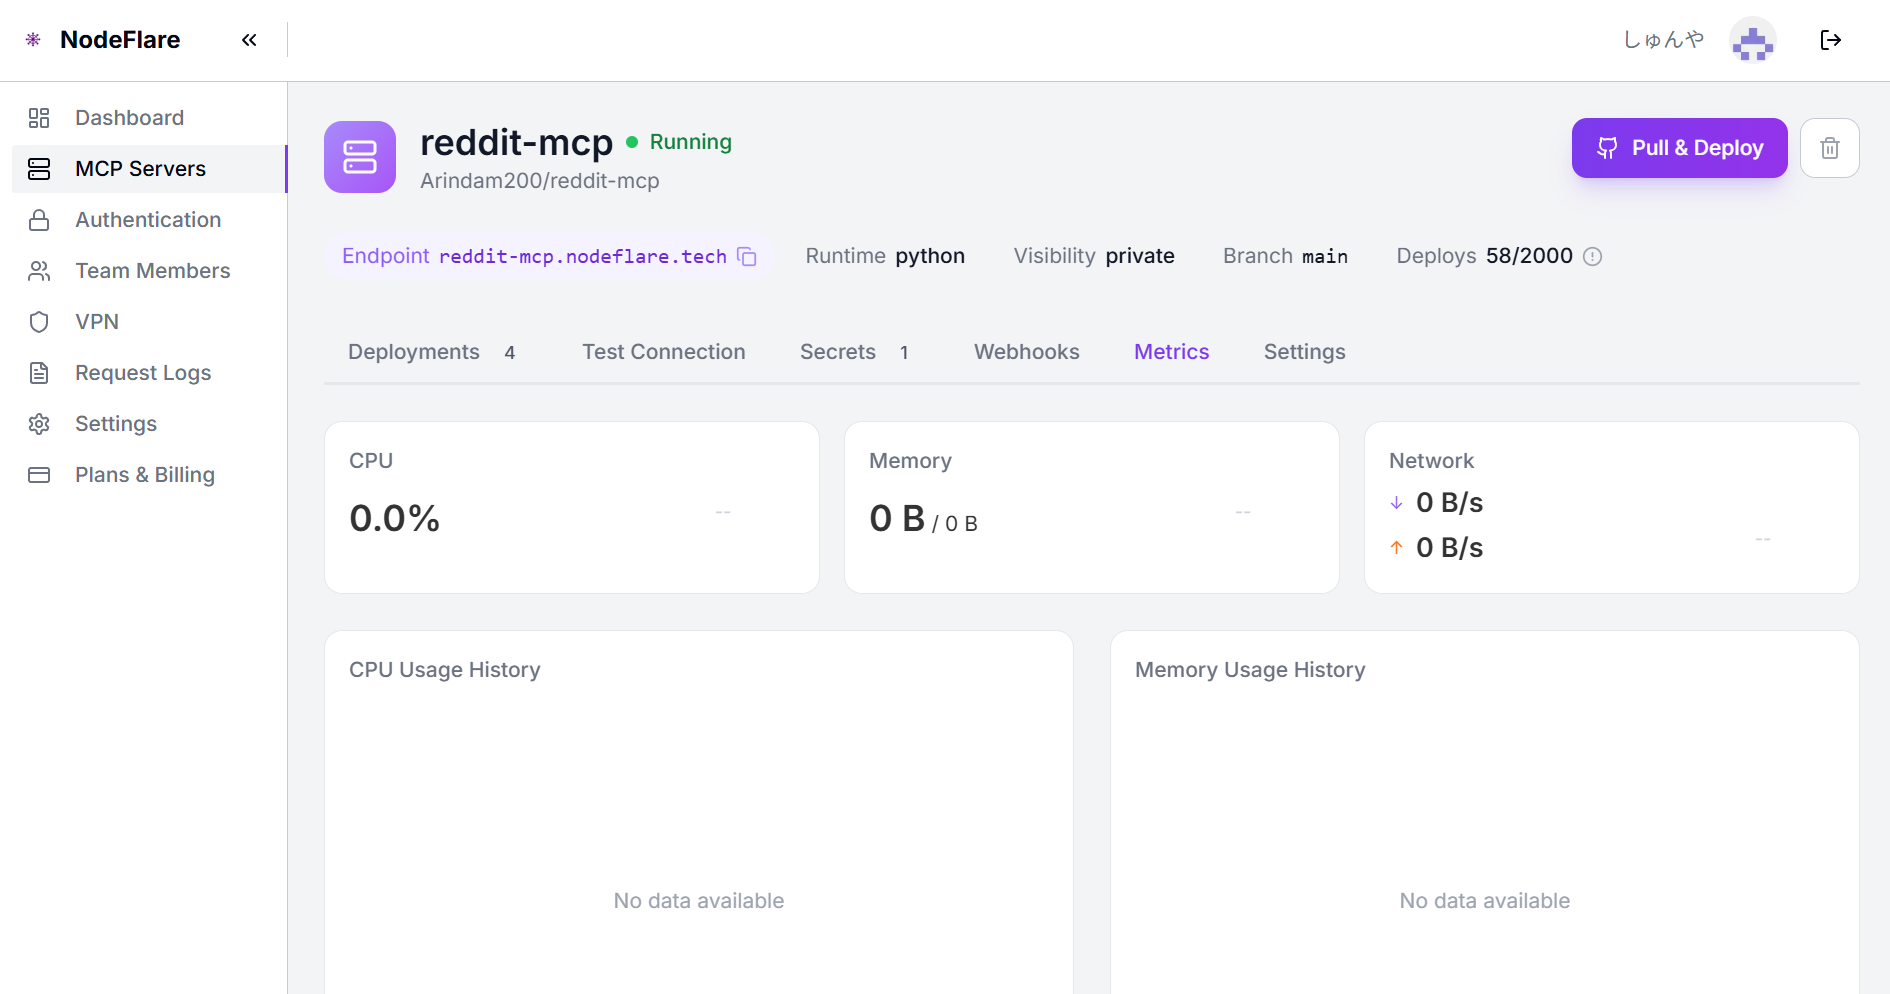
Task: Click the Dashboard grid icon
Action: click(39, 118)
